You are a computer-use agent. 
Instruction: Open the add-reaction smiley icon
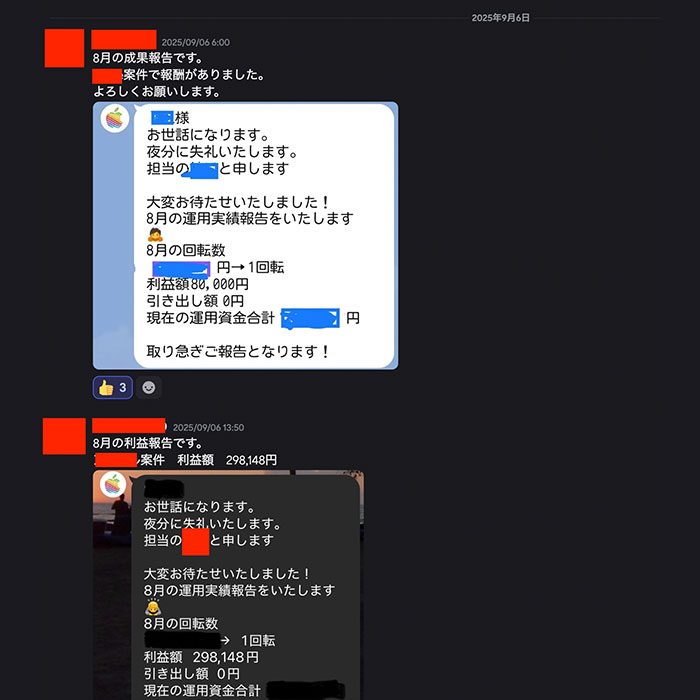(149, 388)
